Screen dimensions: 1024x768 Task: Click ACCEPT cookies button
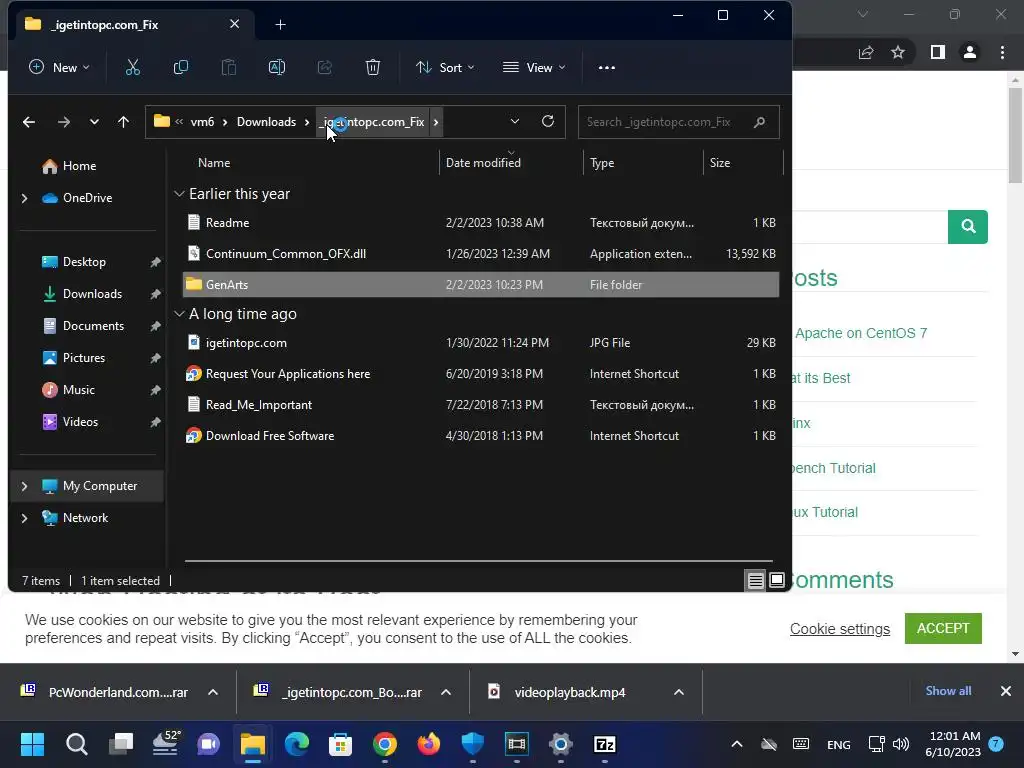click(x=943, y=628)
